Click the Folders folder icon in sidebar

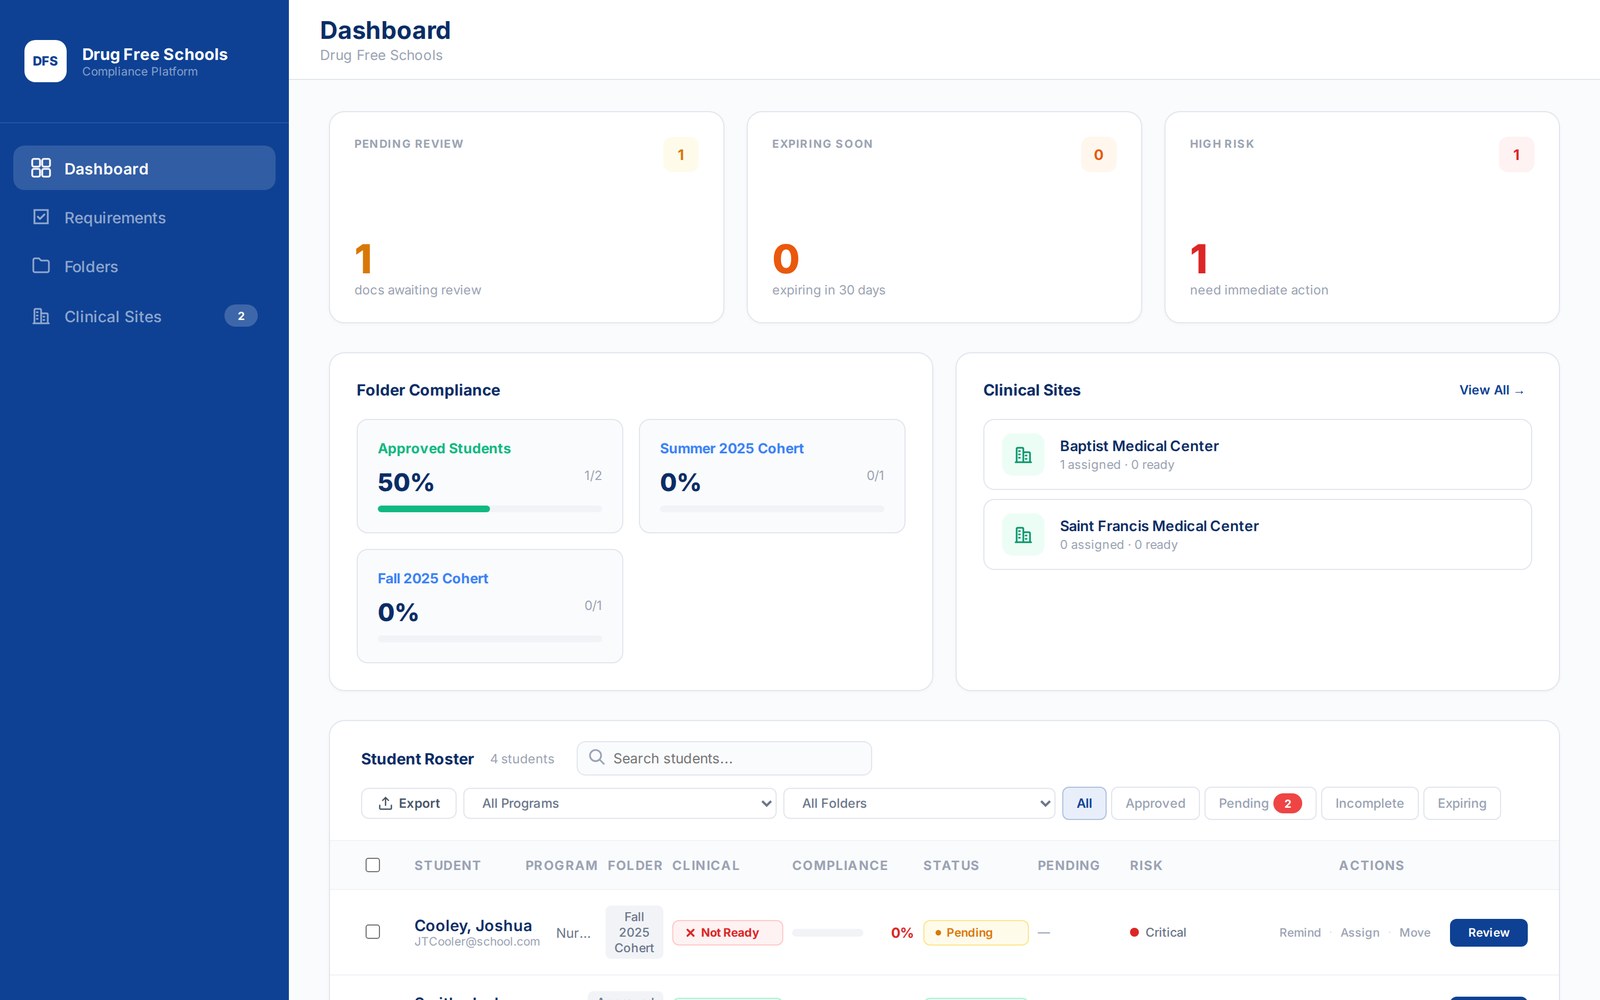(41, 266)
